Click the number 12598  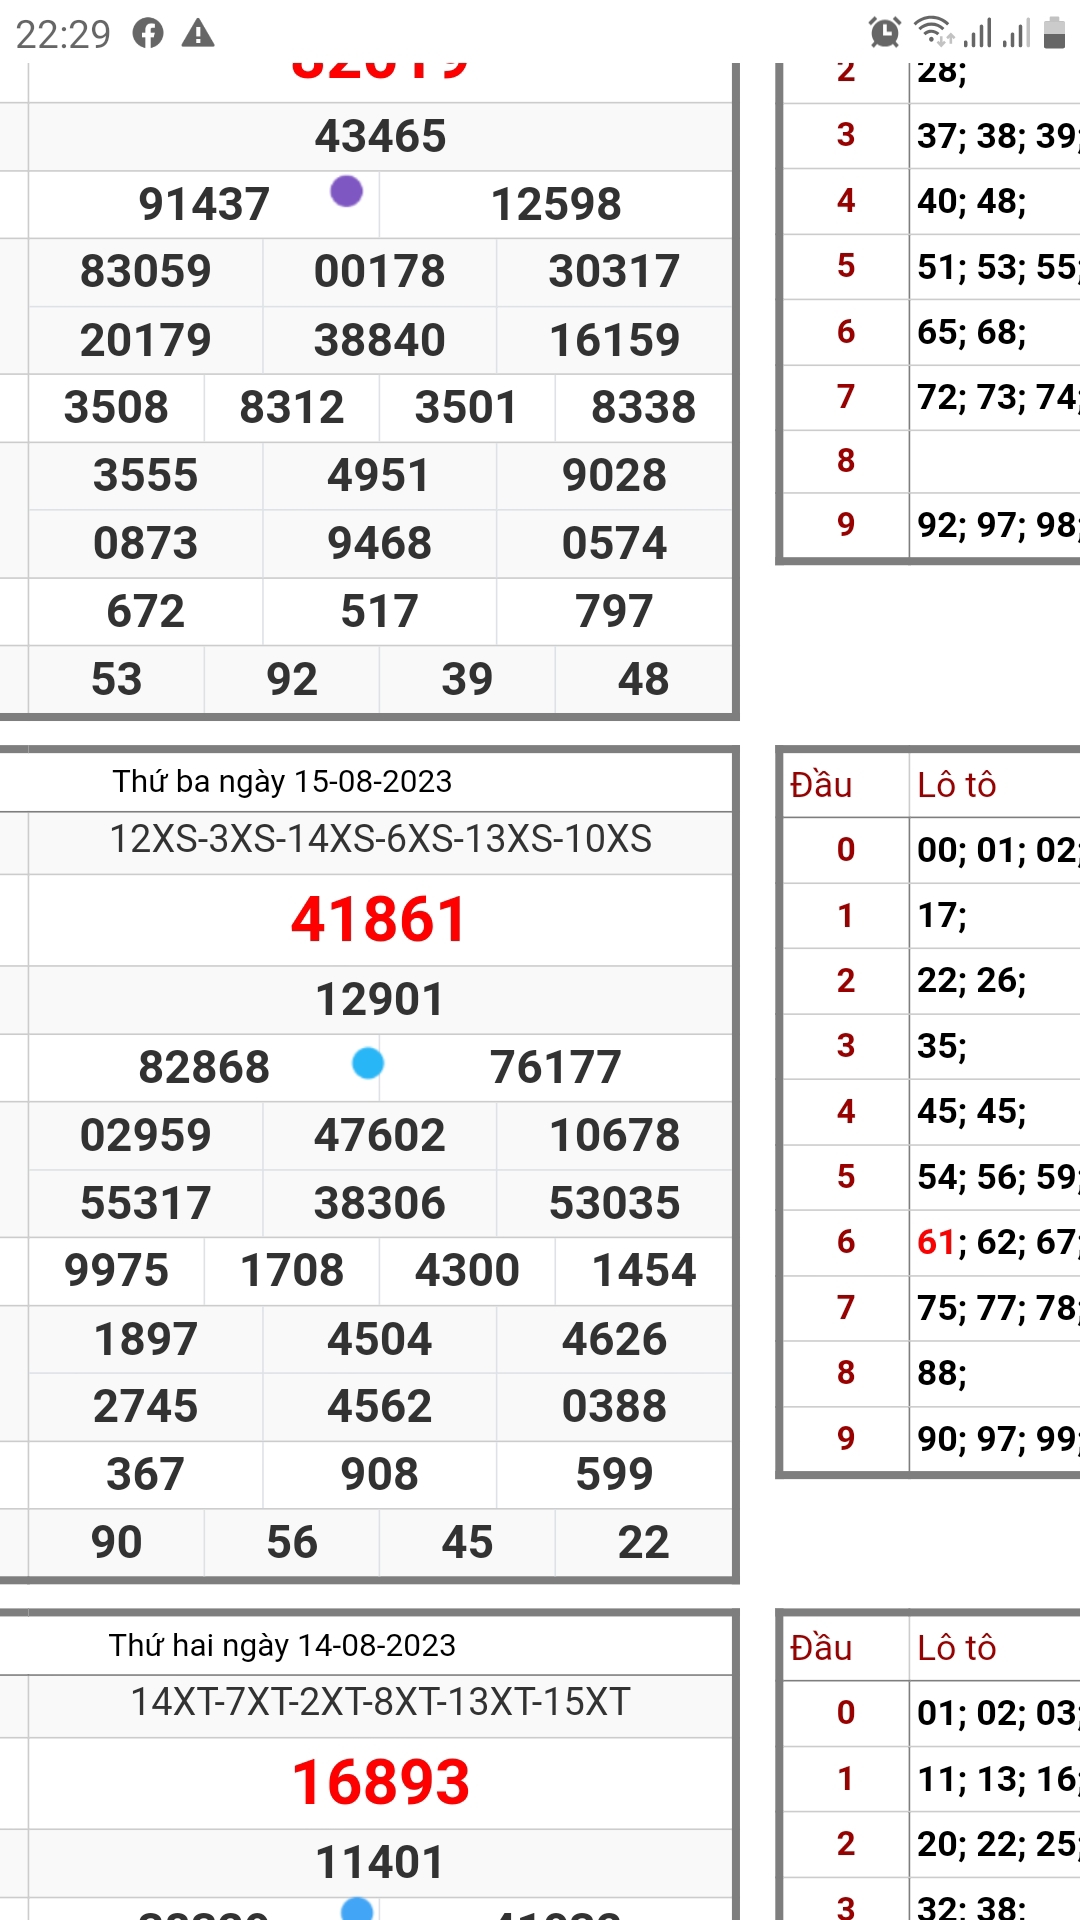pos(556,204)
